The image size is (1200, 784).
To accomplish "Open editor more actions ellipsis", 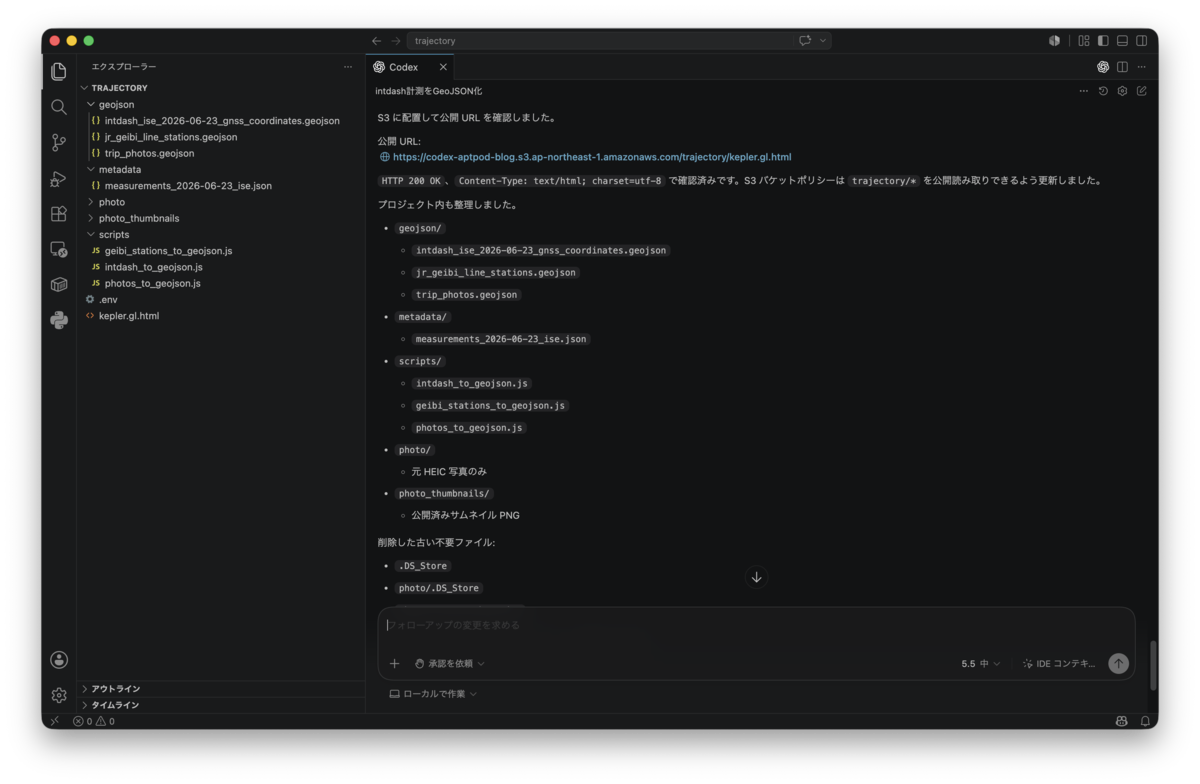I will coord(1141,67).
